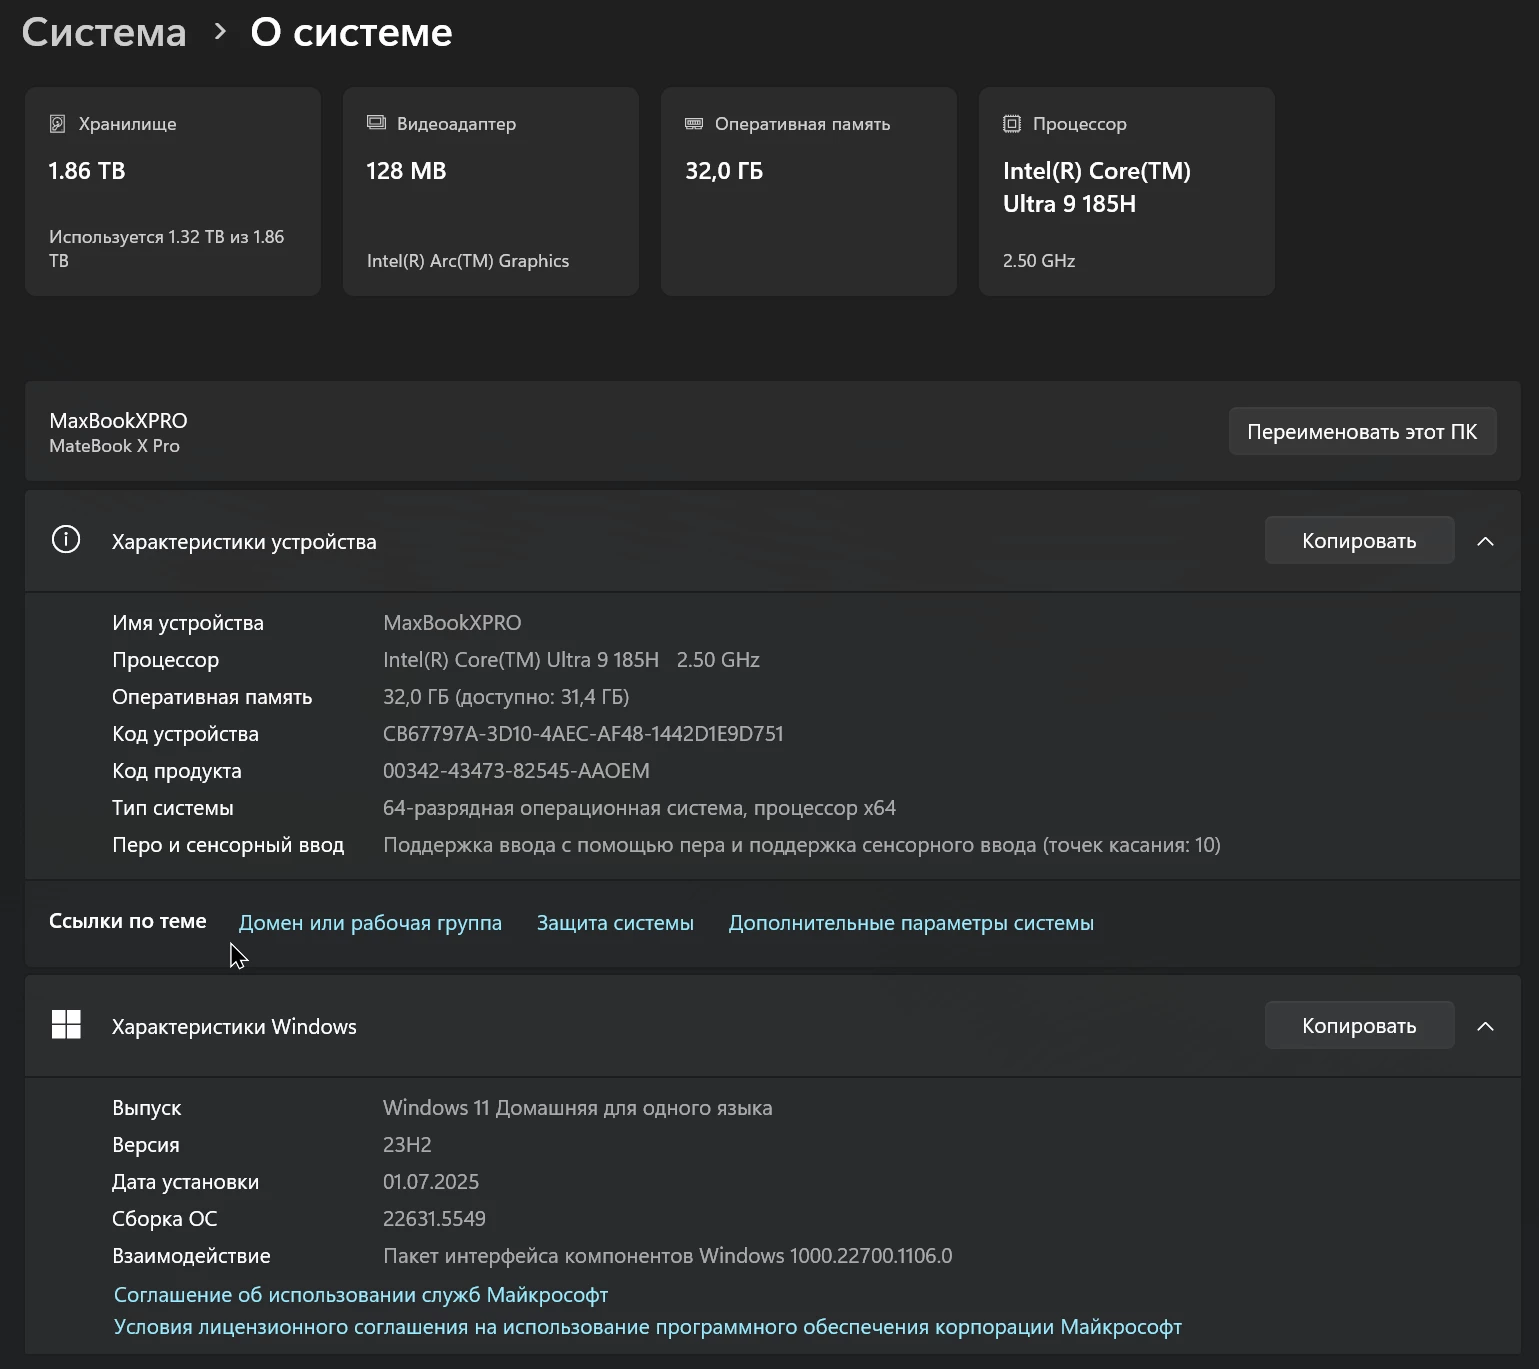This screenshot has width=1539, height=1369.
Task: Click install date 01.07.2025
Action: [431, 1182]
